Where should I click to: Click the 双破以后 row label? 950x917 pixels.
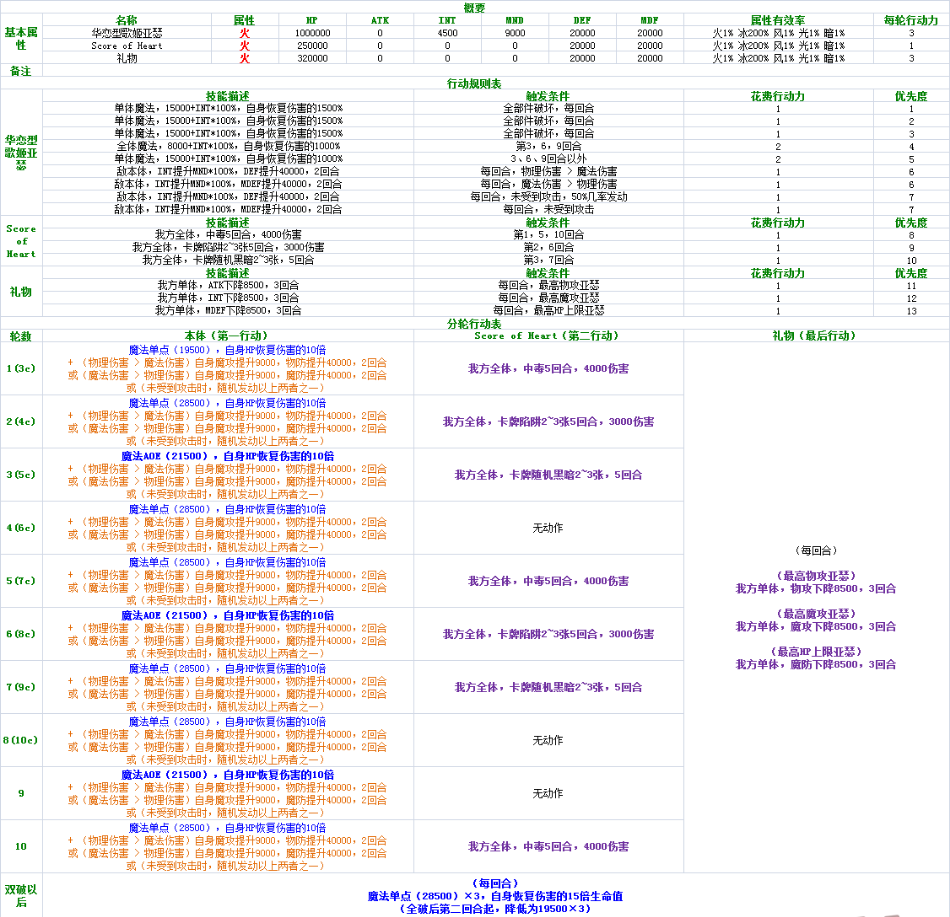point(21,896)
